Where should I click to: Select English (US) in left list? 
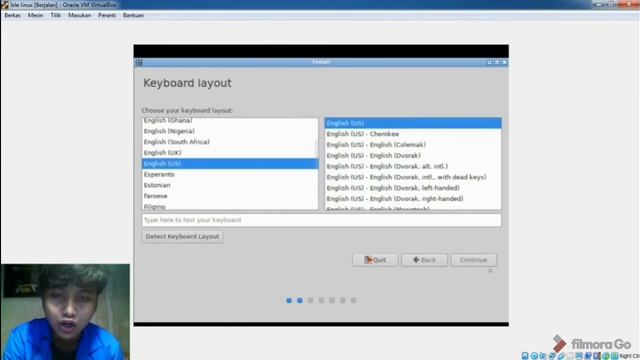click(x=230, y=163)
